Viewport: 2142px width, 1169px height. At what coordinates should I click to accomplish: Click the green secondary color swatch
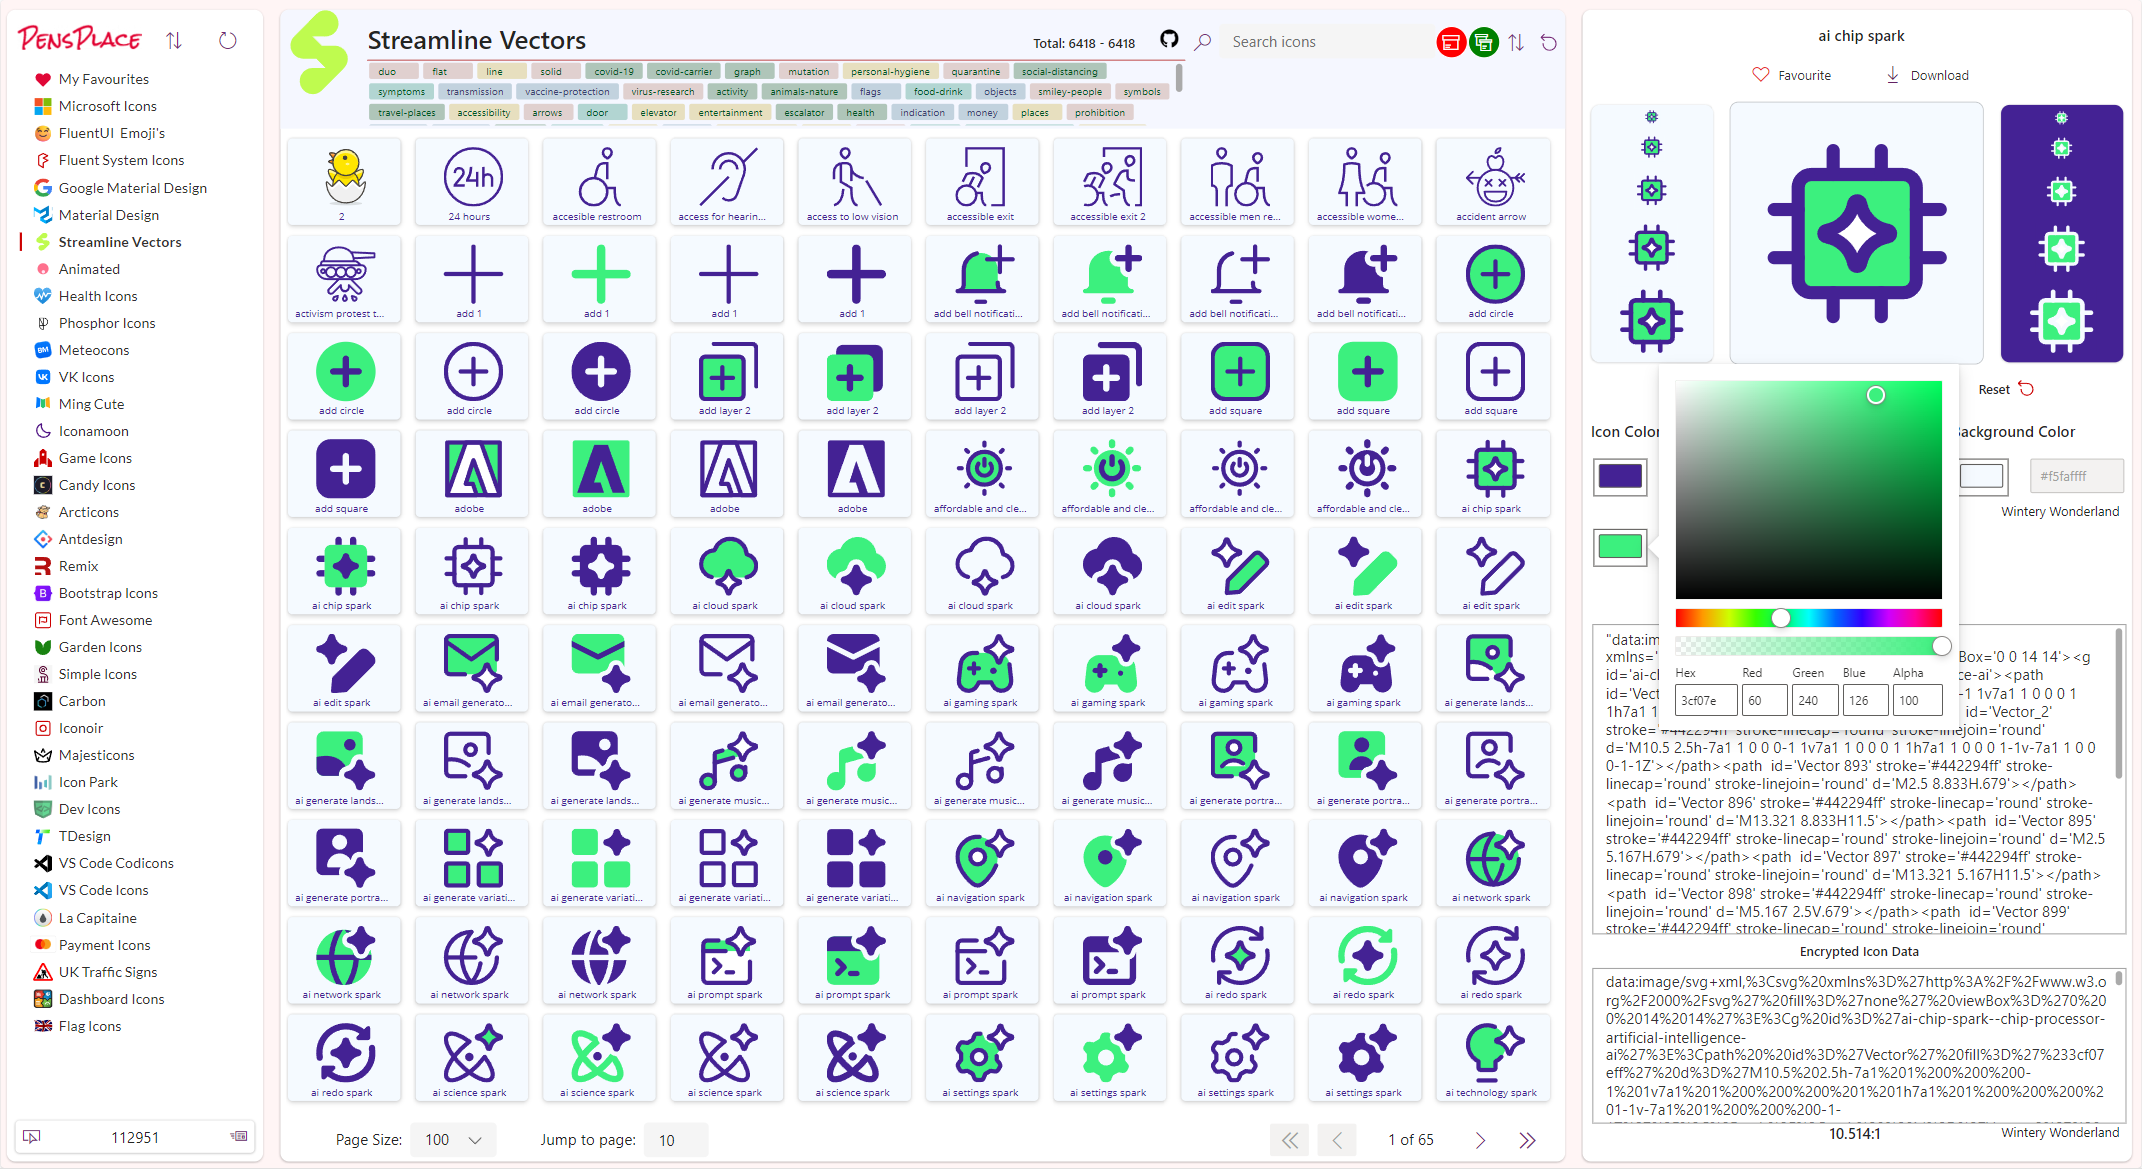pos(1619,546)
